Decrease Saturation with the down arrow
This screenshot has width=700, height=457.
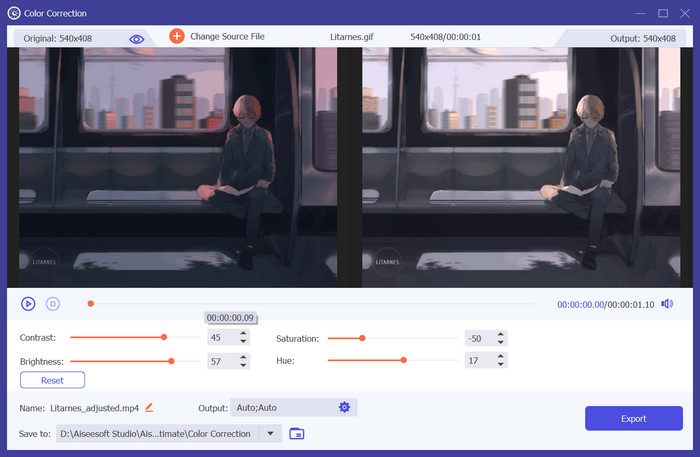pyautogui.click(x=501, y=342)
